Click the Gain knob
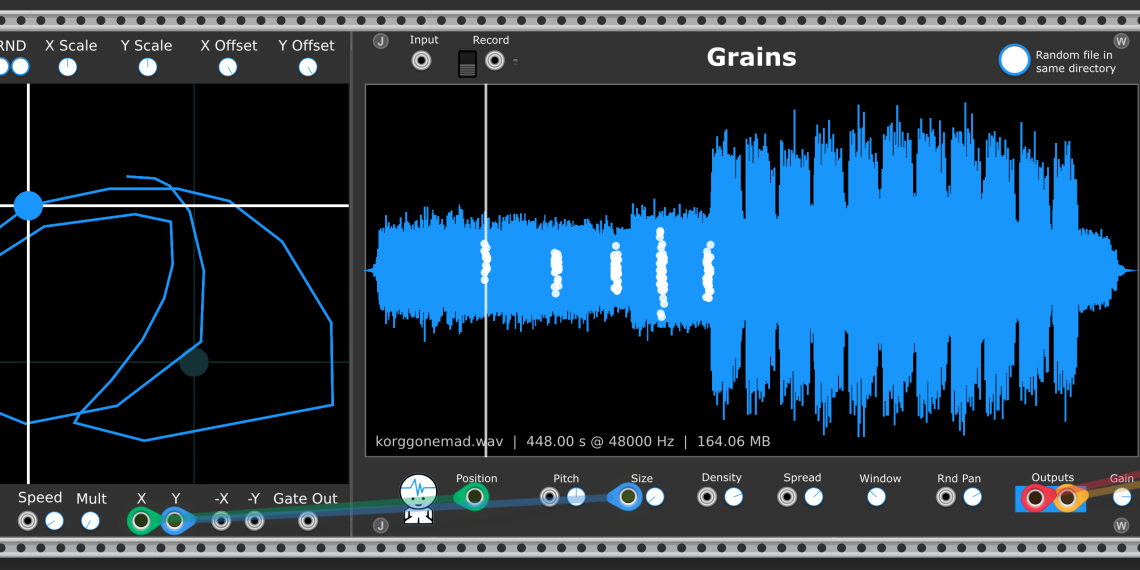Image resolution: width=1140 pixels, height=570 pixels. coord(1122,497)
